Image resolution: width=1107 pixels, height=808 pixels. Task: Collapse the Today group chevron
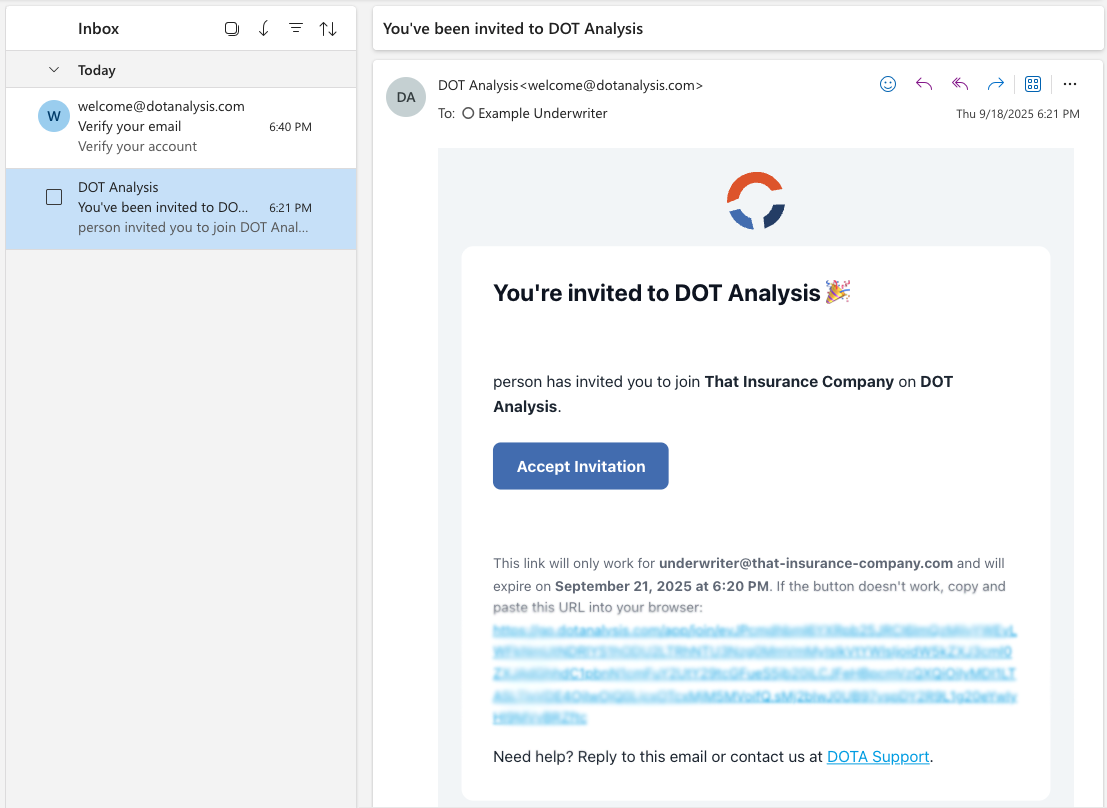point(54,70)
